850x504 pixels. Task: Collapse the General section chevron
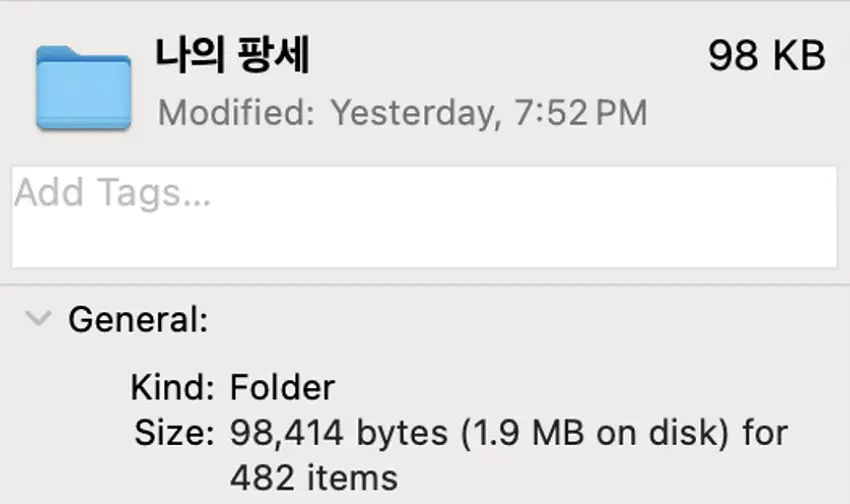click(39, 318)
